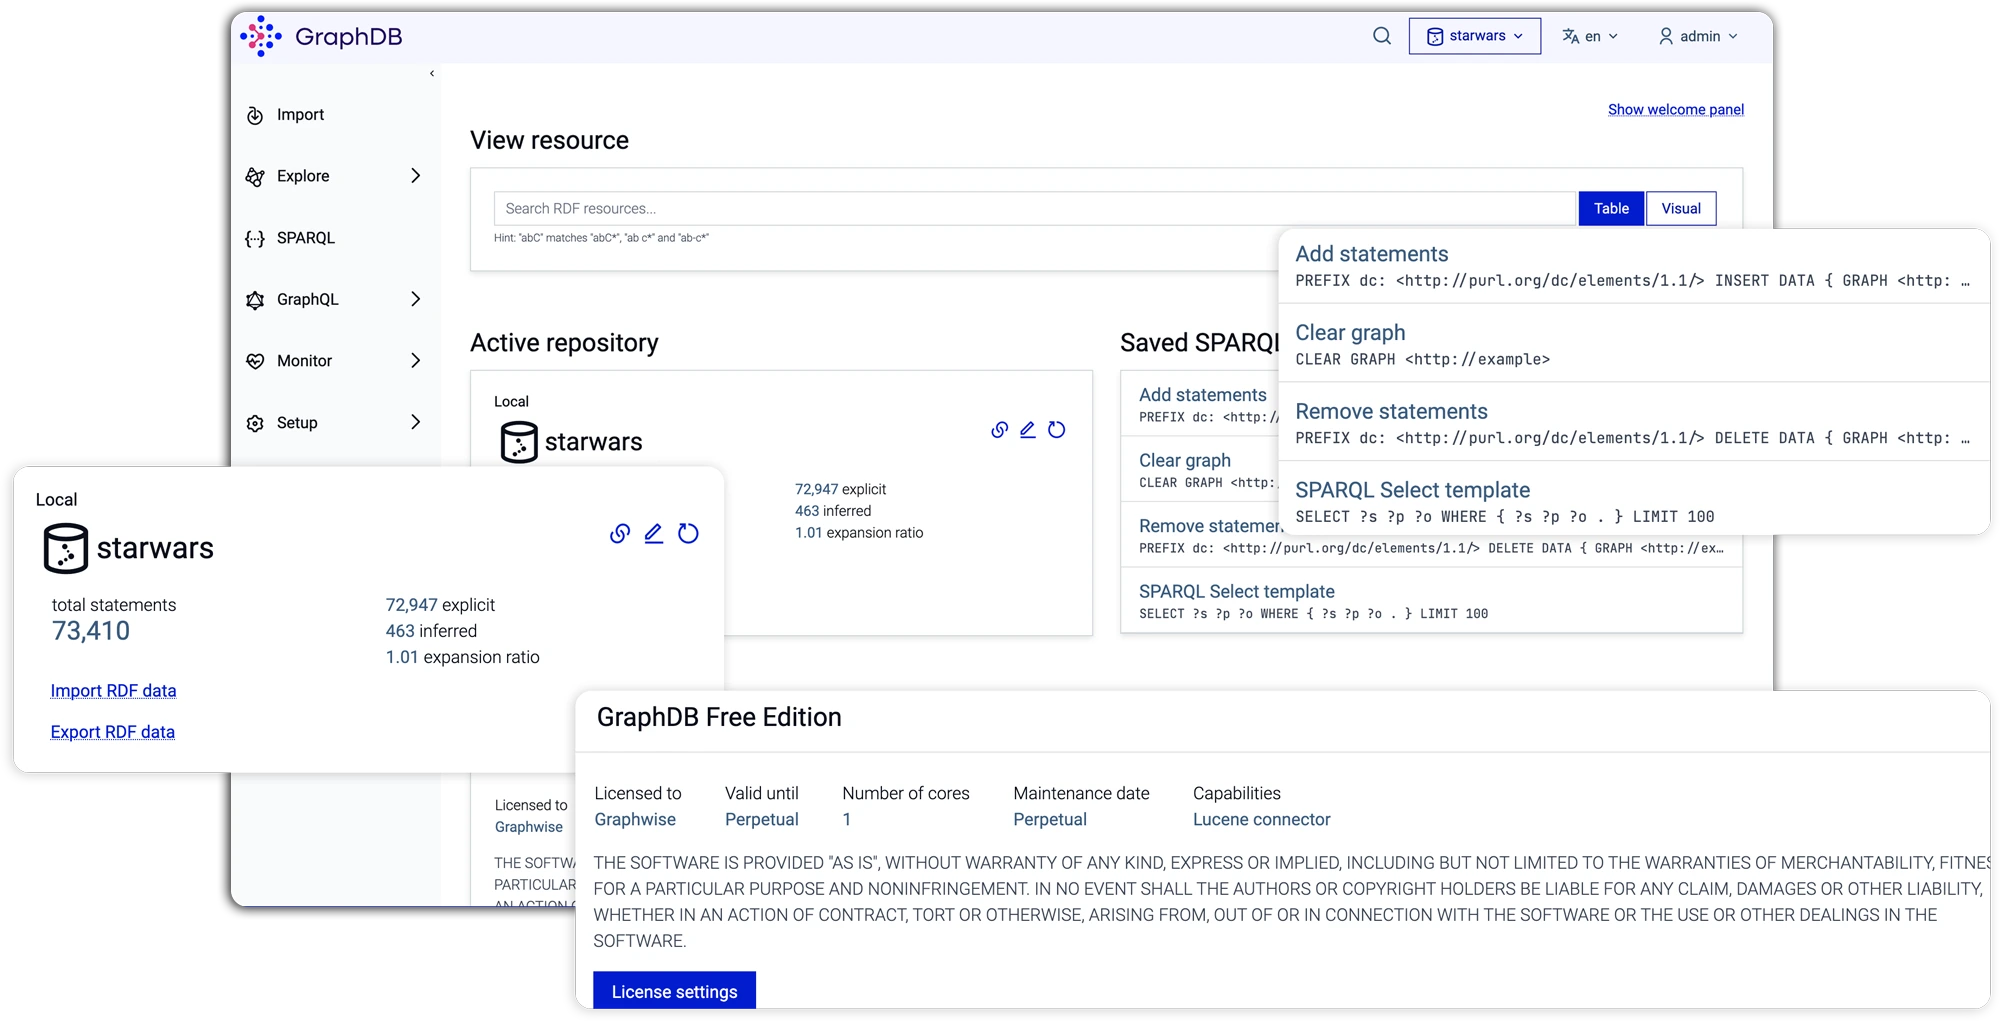The image size is (2000, 1021).
Task: Click 72,947 explicit in enlarged card
Action: click(x=440, y=605)
